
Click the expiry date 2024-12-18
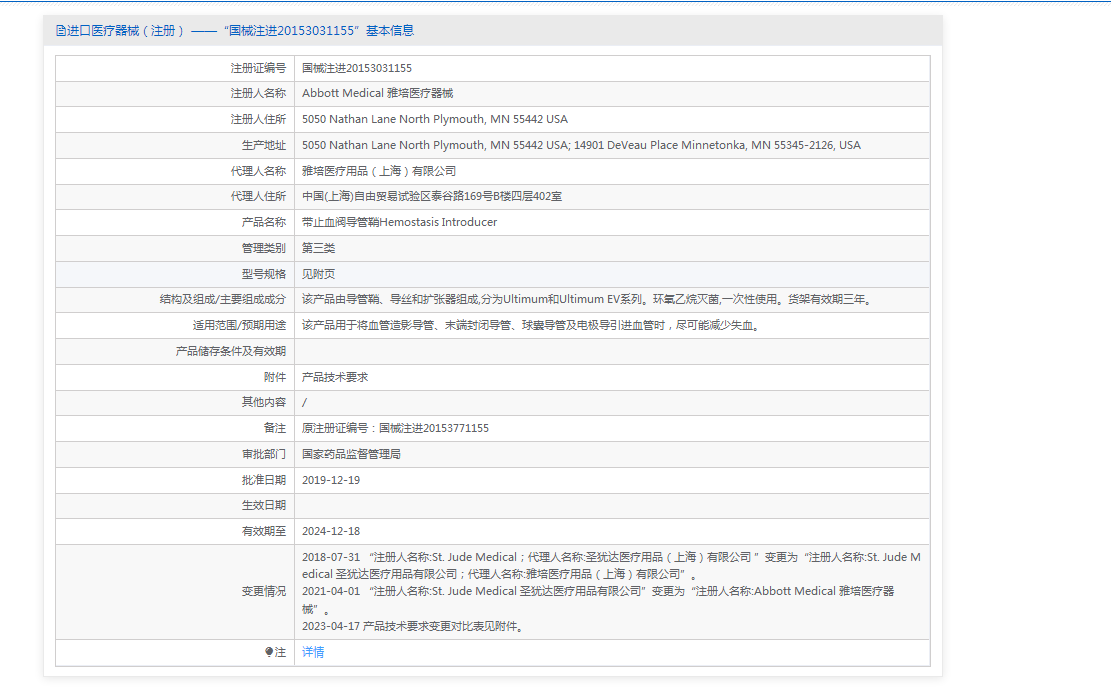[331, 531]
